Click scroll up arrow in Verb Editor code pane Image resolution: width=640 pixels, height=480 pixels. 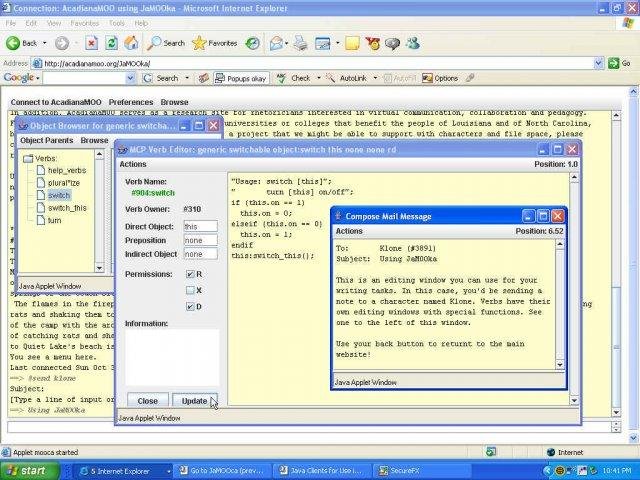click(574, 178)
